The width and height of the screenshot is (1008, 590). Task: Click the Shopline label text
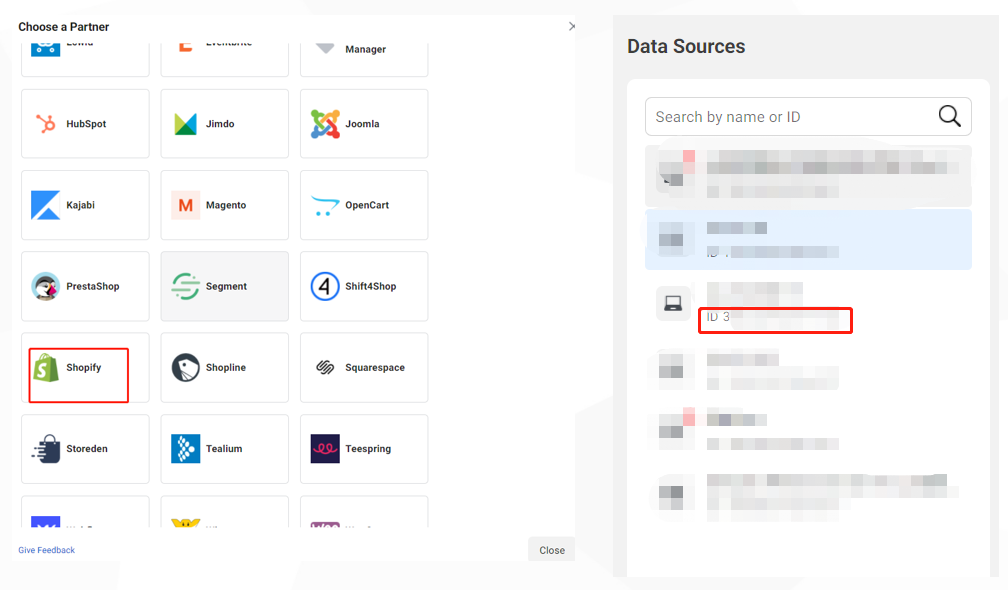226,368
